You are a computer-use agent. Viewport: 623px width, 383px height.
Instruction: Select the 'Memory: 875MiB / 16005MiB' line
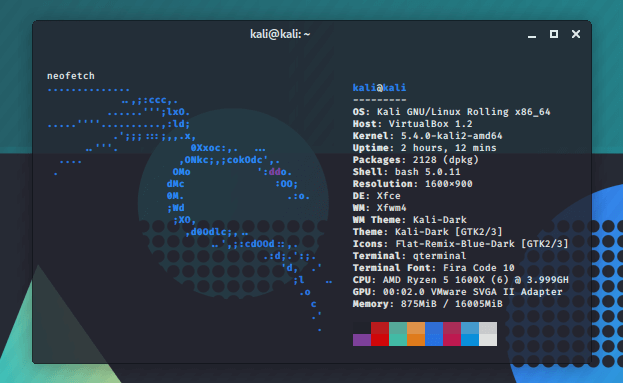(x=428, y=304)
